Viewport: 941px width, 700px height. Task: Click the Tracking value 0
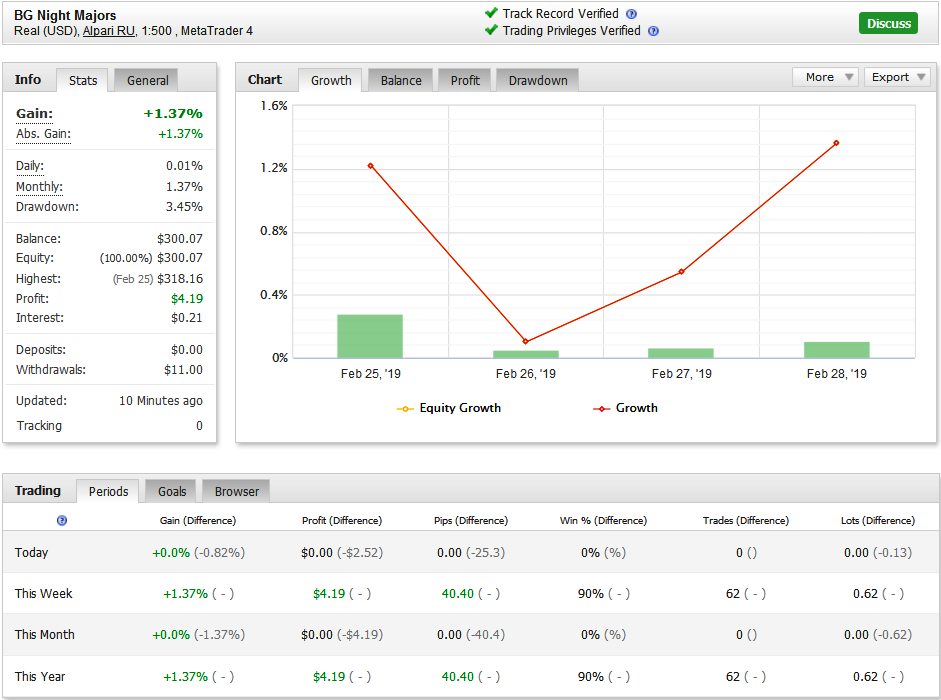click(199, 426)
